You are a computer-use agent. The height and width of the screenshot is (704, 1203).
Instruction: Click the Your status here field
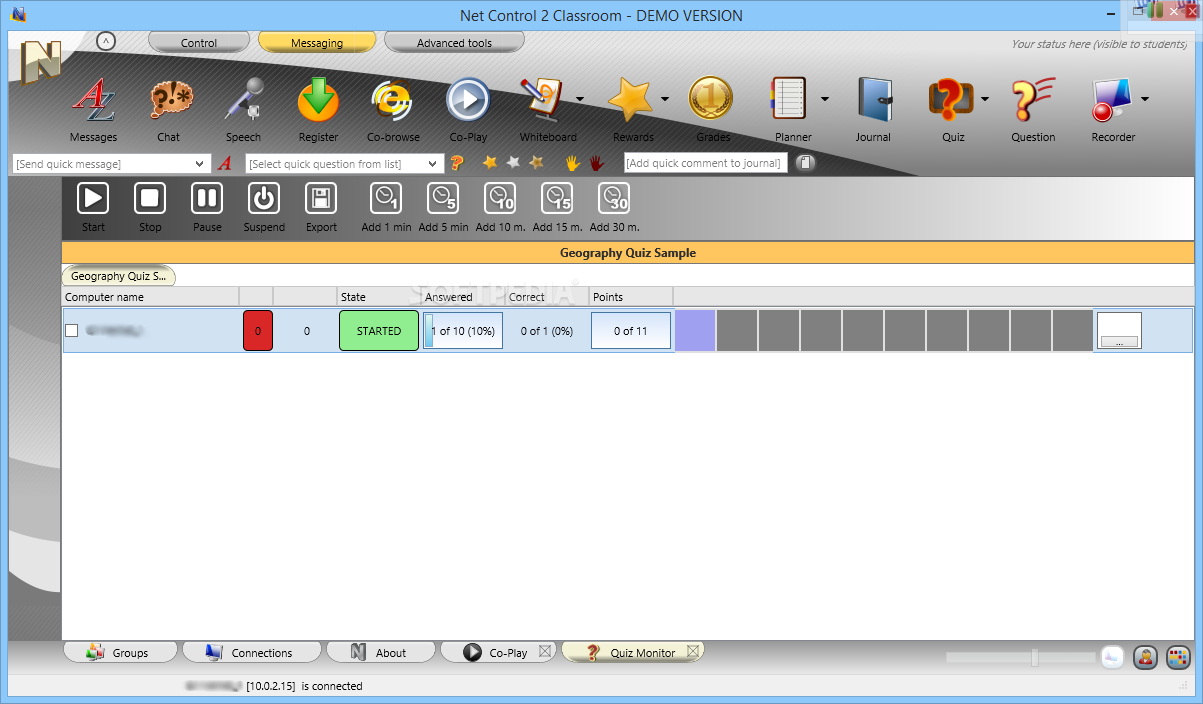[x=1099, y=44]
